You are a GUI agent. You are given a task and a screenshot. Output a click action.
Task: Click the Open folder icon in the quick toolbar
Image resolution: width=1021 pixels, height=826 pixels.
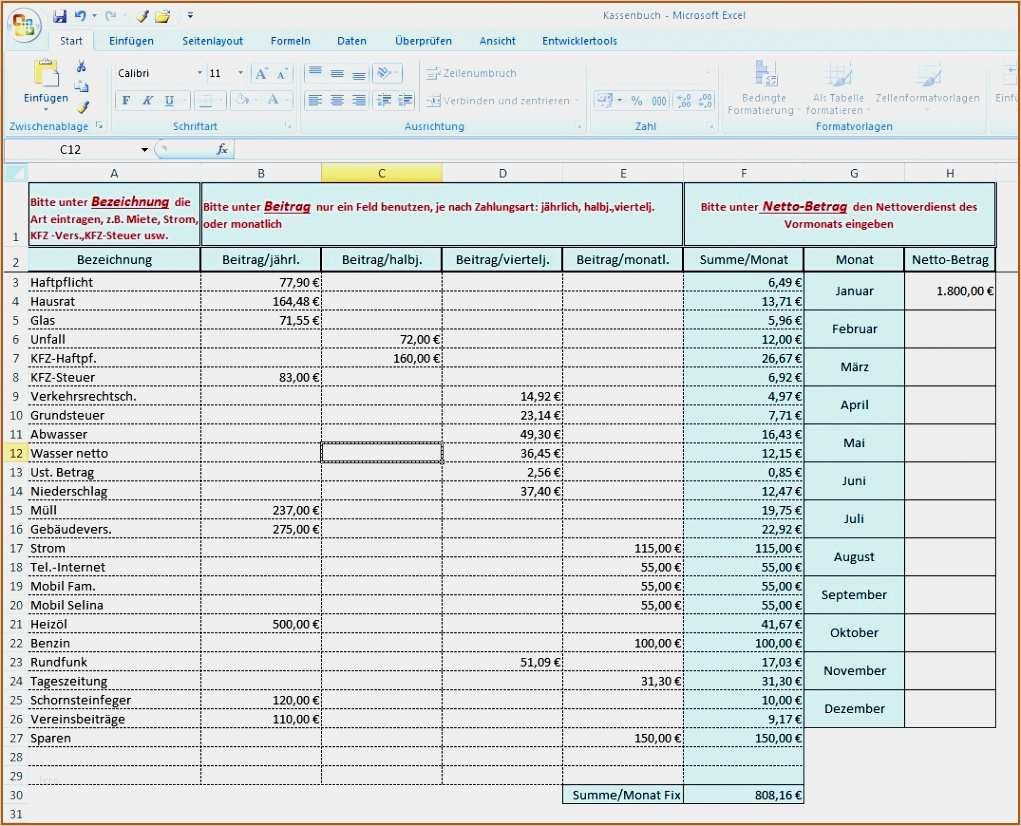click(162, 16)
